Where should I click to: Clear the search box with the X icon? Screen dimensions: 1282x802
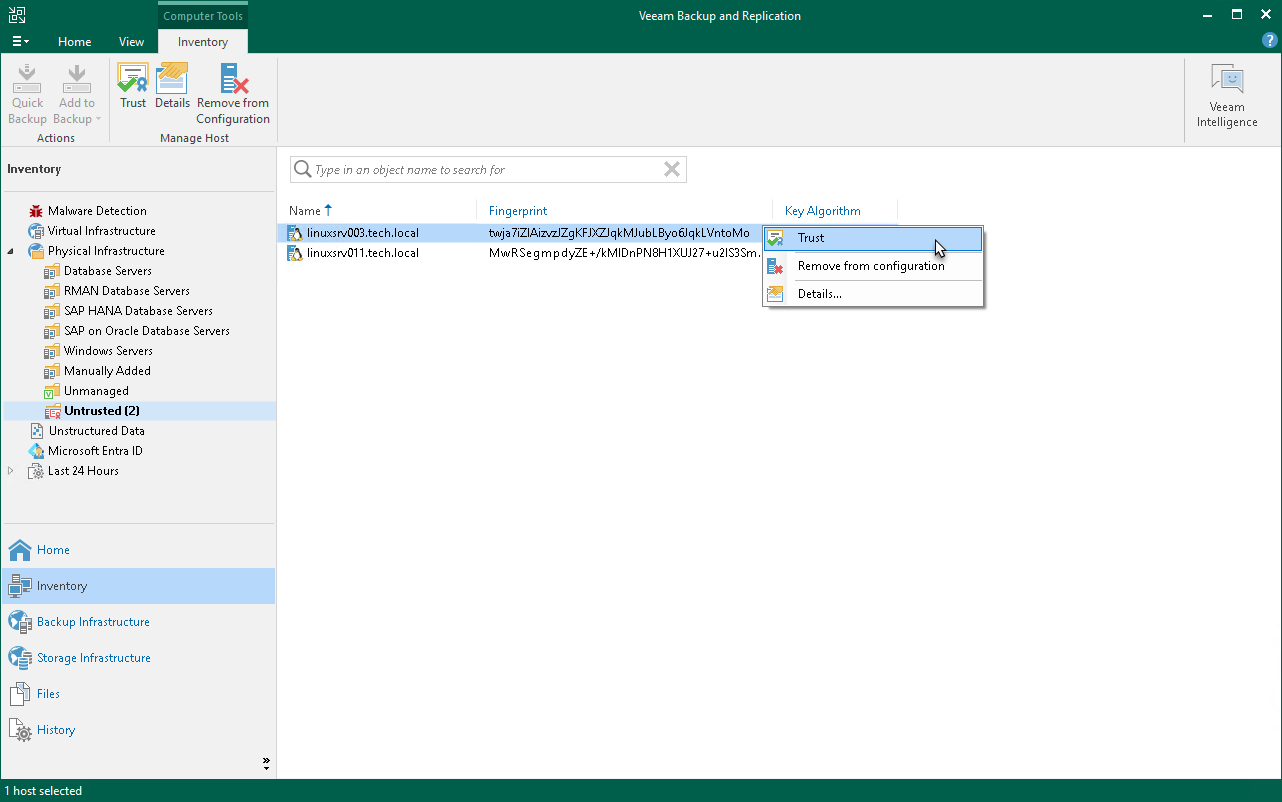[672, 170]
